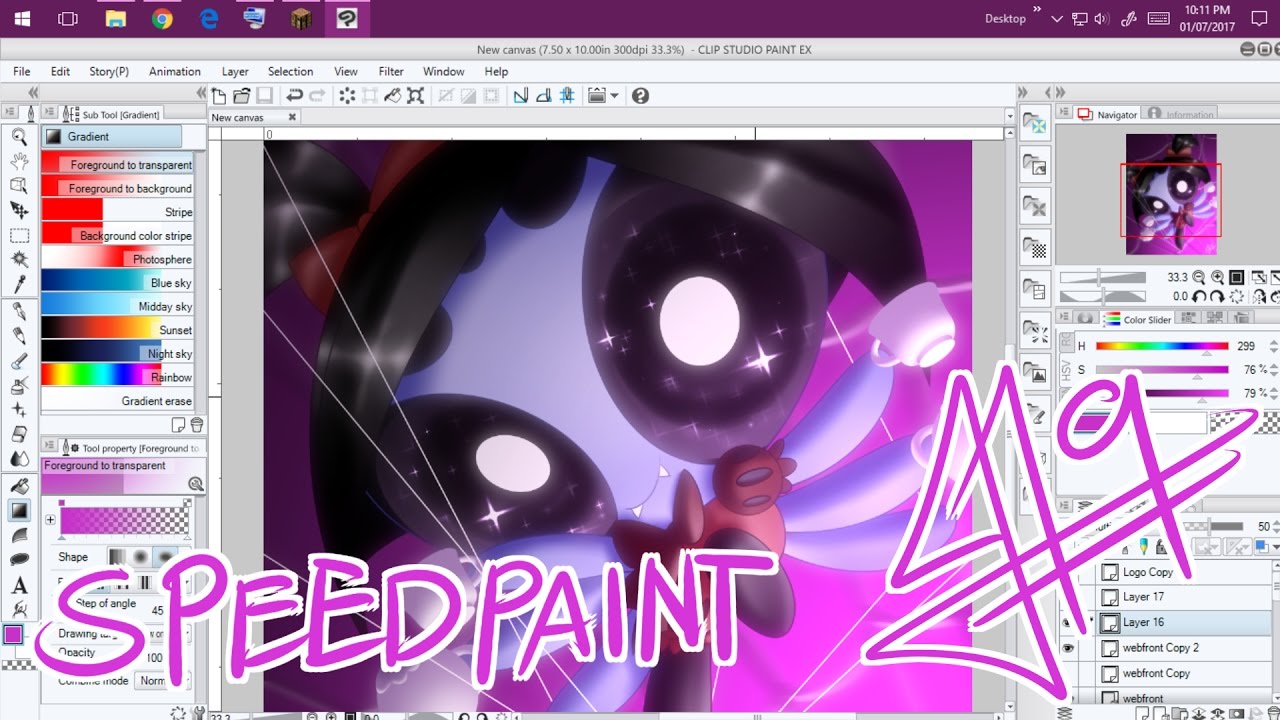This screenshot has height=720, width=1280.
Task: Toggle Snap to Ruler in toolbar
Action: pyautogui.click(x=520, y=96)
